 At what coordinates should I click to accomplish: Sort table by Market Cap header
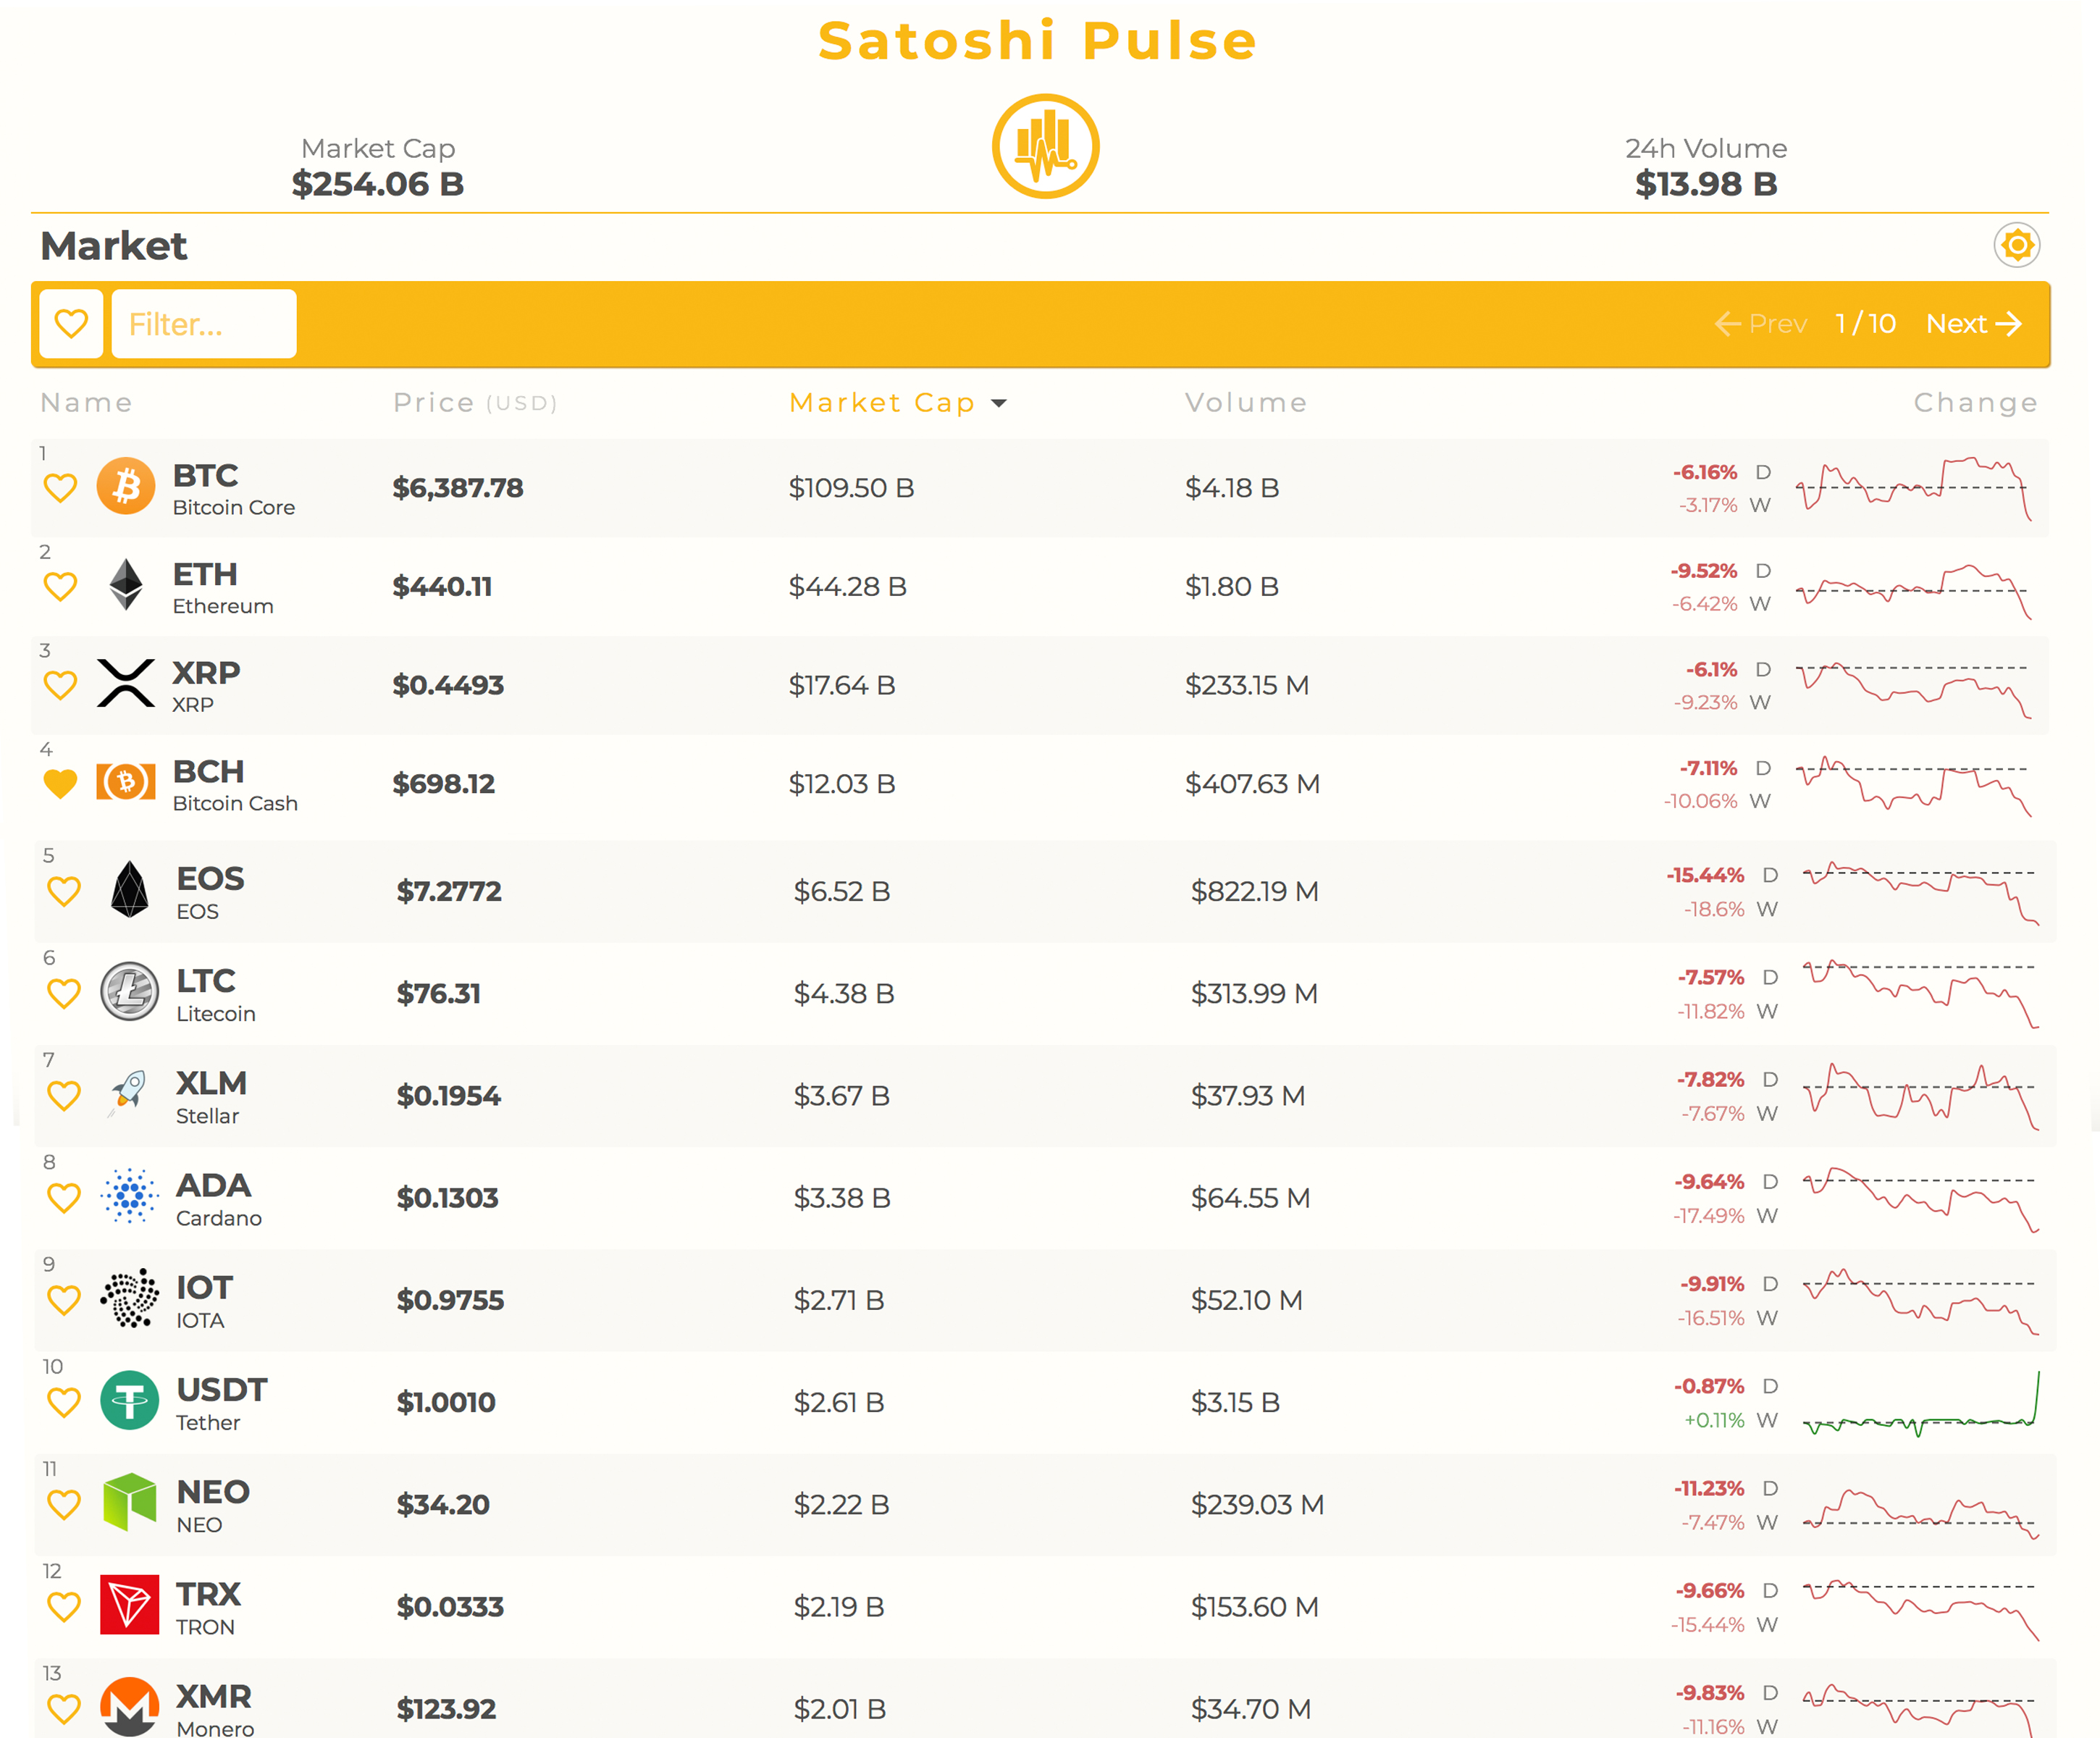(882, 402)
